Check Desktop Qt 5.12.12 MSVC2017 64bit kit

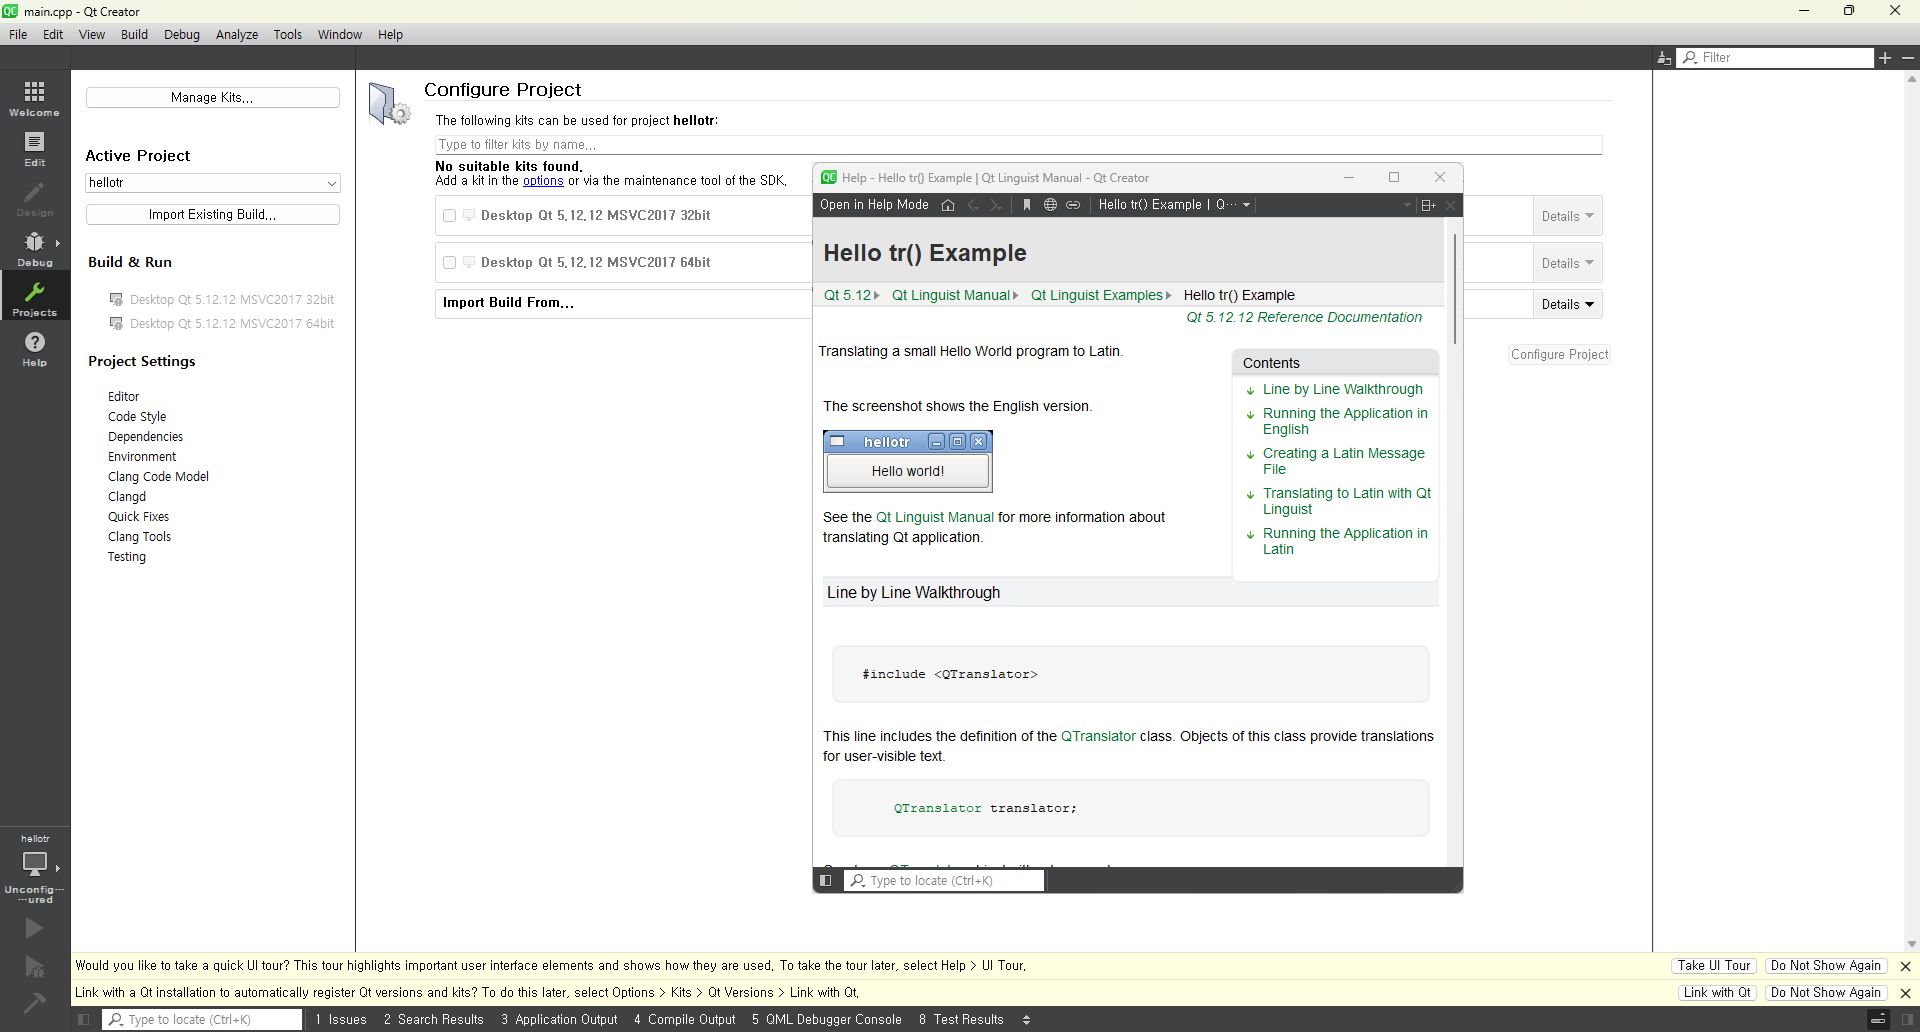[x=450, y=263]
